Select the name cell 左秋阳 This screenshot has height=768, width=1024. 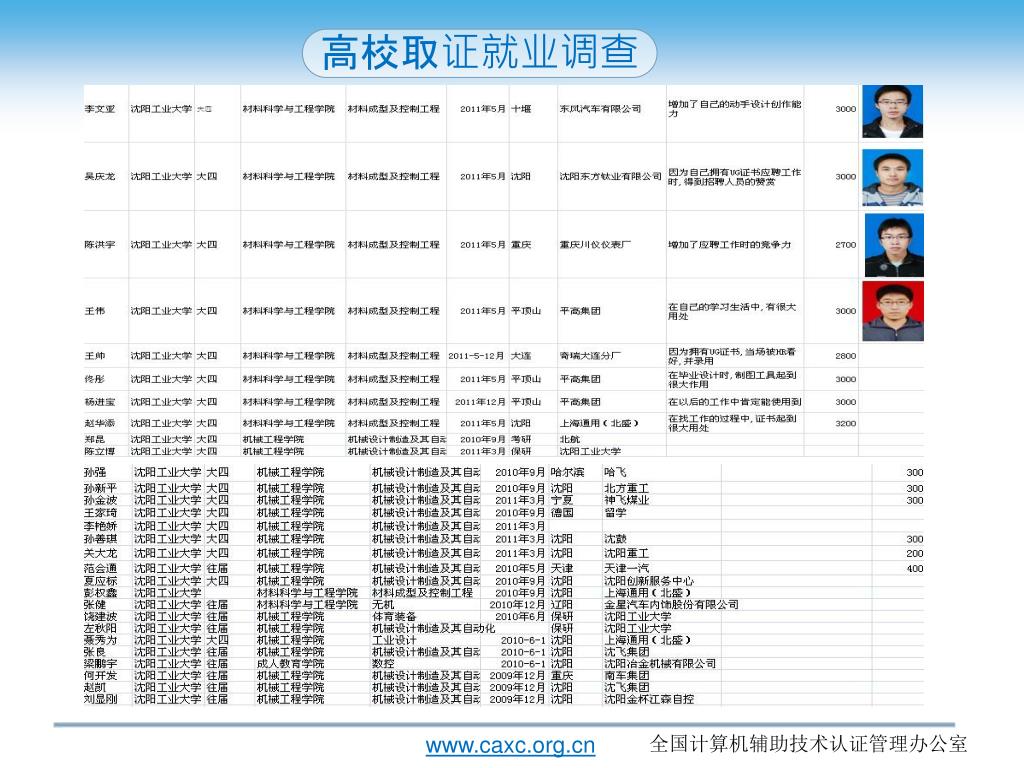click(101, 628)
